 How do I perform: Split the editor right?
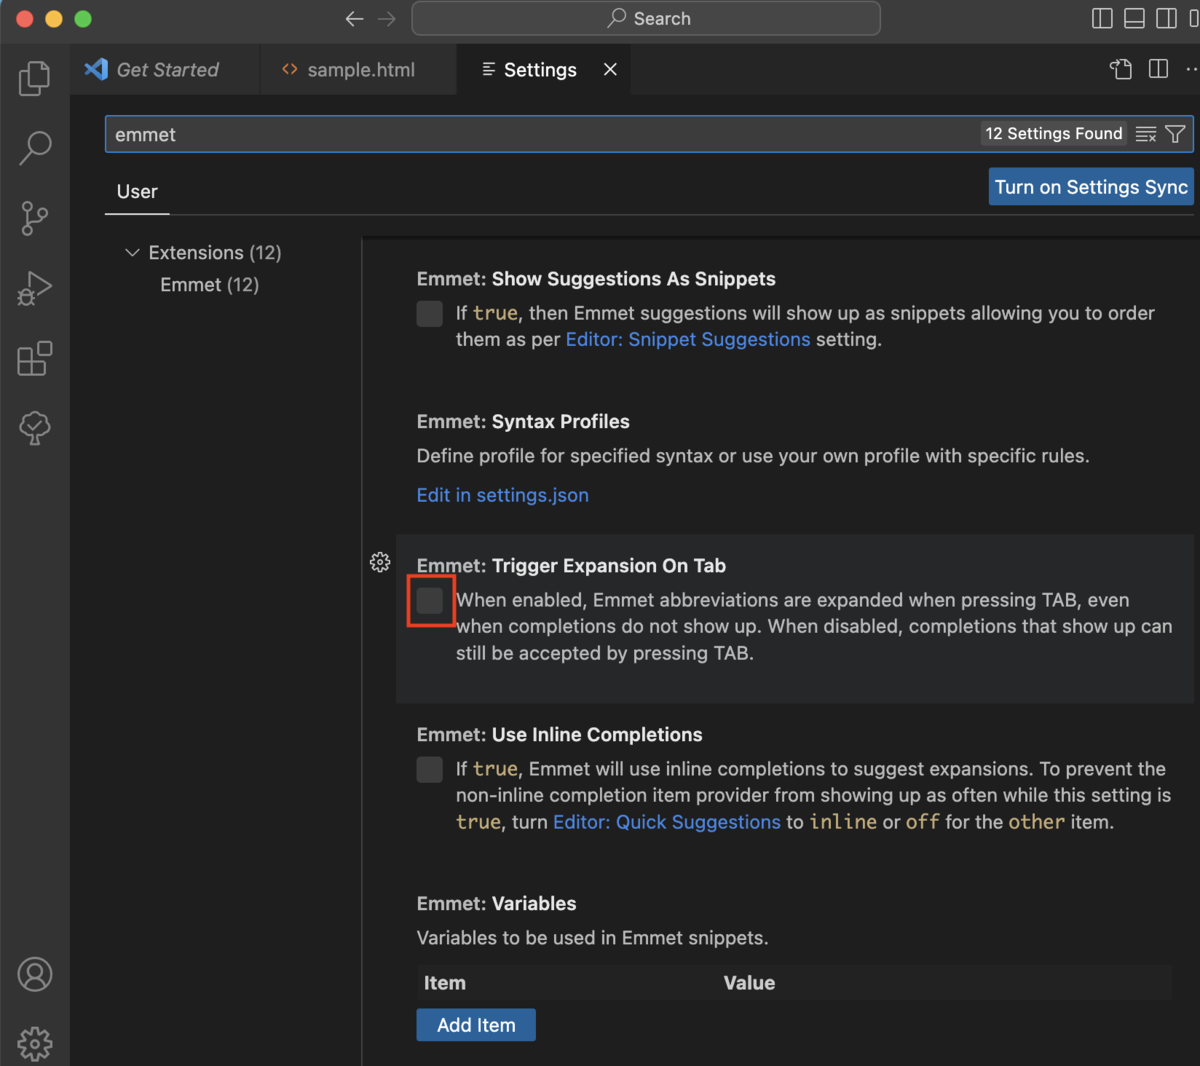click(x=1158, y=69)
